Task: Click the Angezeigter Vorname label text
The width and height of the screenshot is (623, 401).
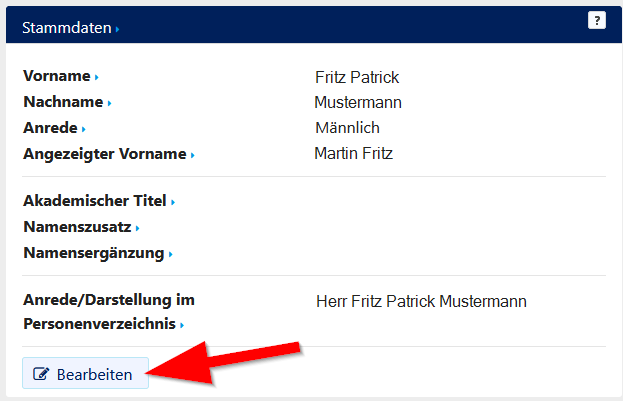Action: point(104,154)
